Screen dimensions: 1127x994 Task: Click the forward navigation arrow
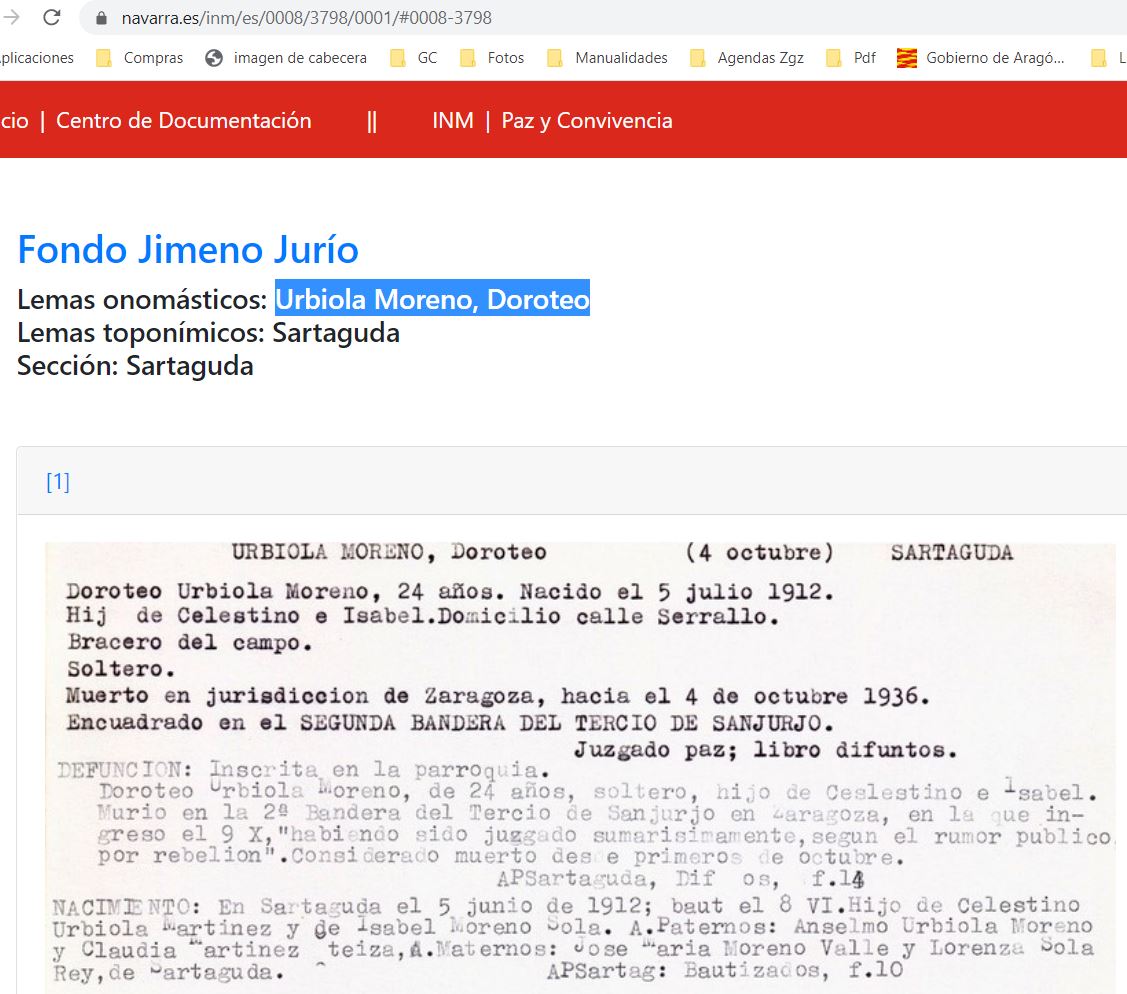(12, 18)
